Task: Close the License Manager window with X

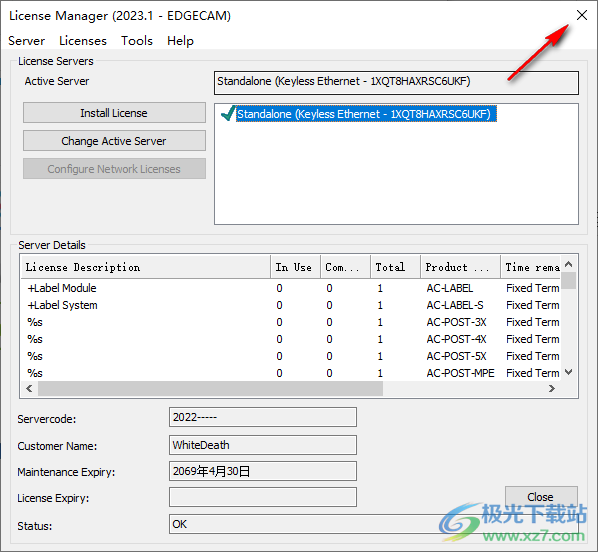Action: (x=582, y=15)
